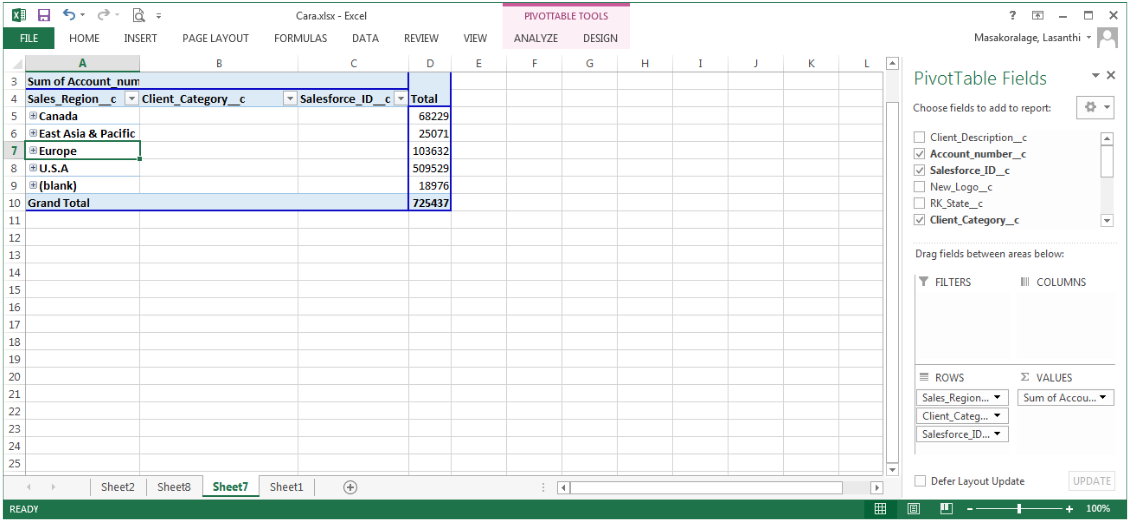Screen dimensions: 1131x522
Task: Click the Undo arrow icon
Action: [68, 15]
